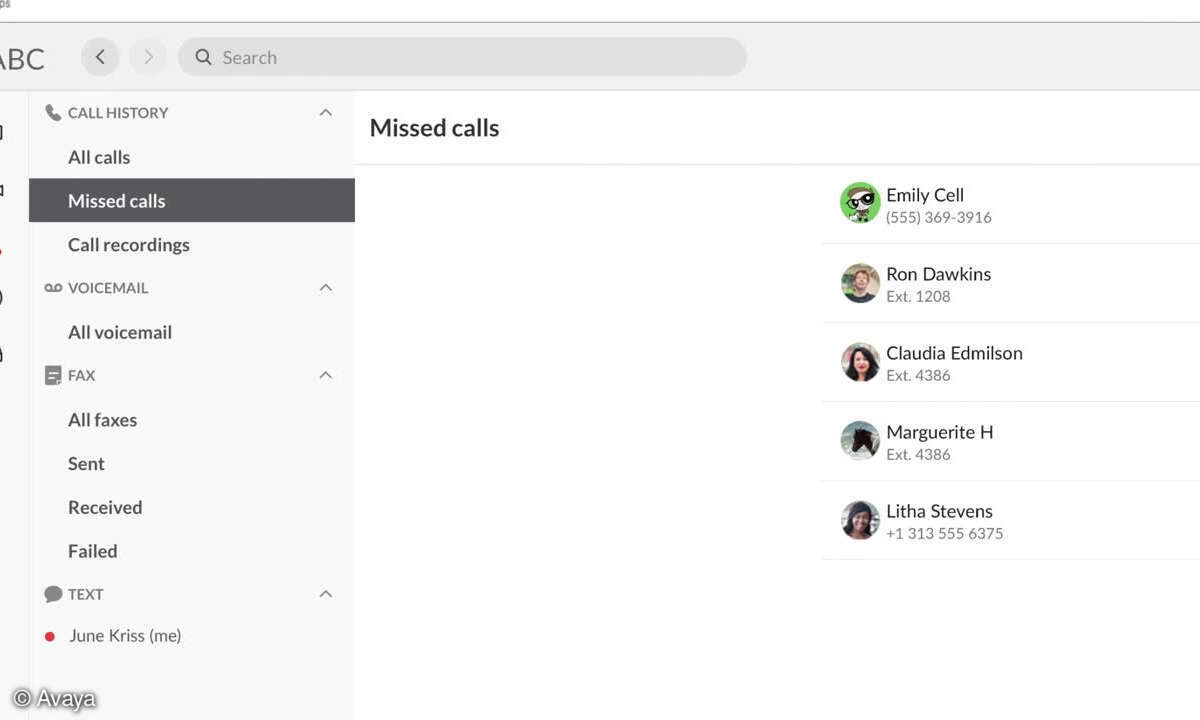
Task: Collapse the Fax section chevron
Action: [x=325, y=376]
